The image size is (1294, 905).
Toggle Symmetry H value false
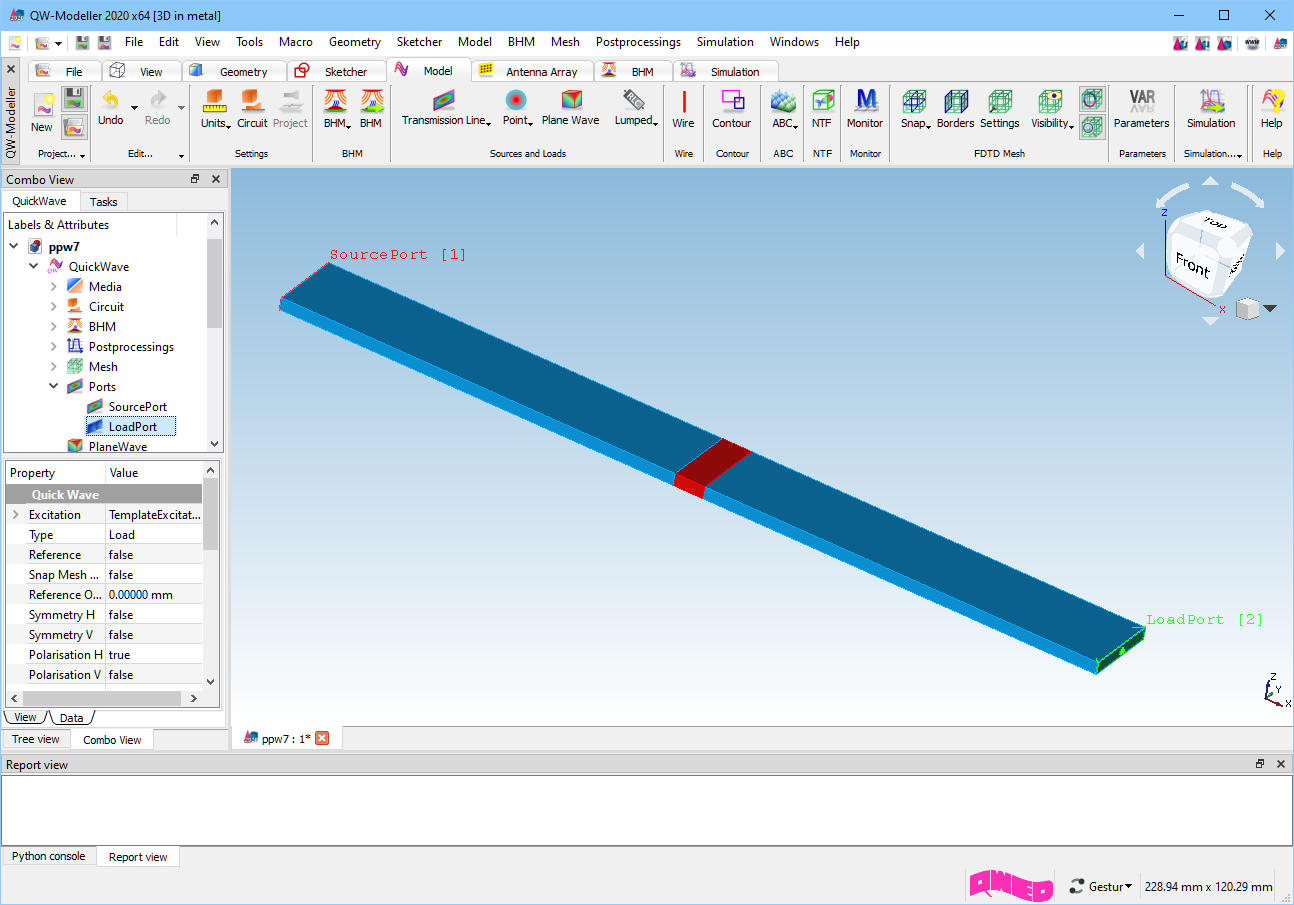[154, 615]
